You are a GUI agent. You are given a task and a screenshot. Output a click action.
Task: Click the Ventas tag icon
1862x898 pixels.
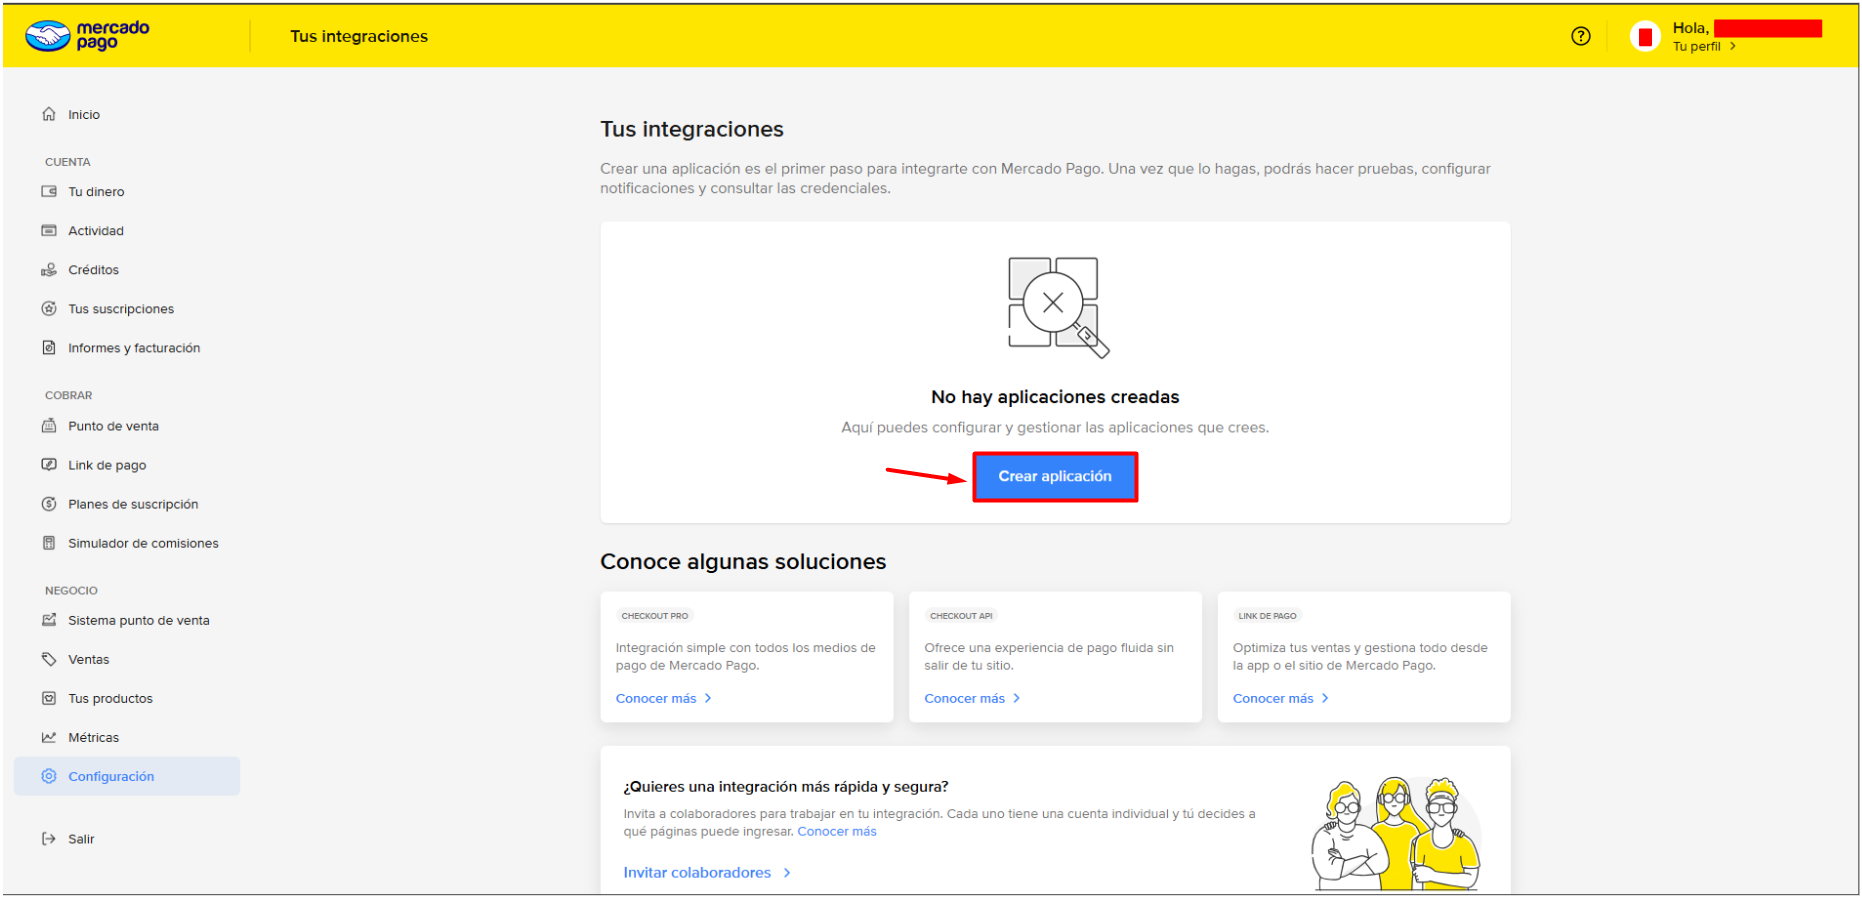point(49,659)
